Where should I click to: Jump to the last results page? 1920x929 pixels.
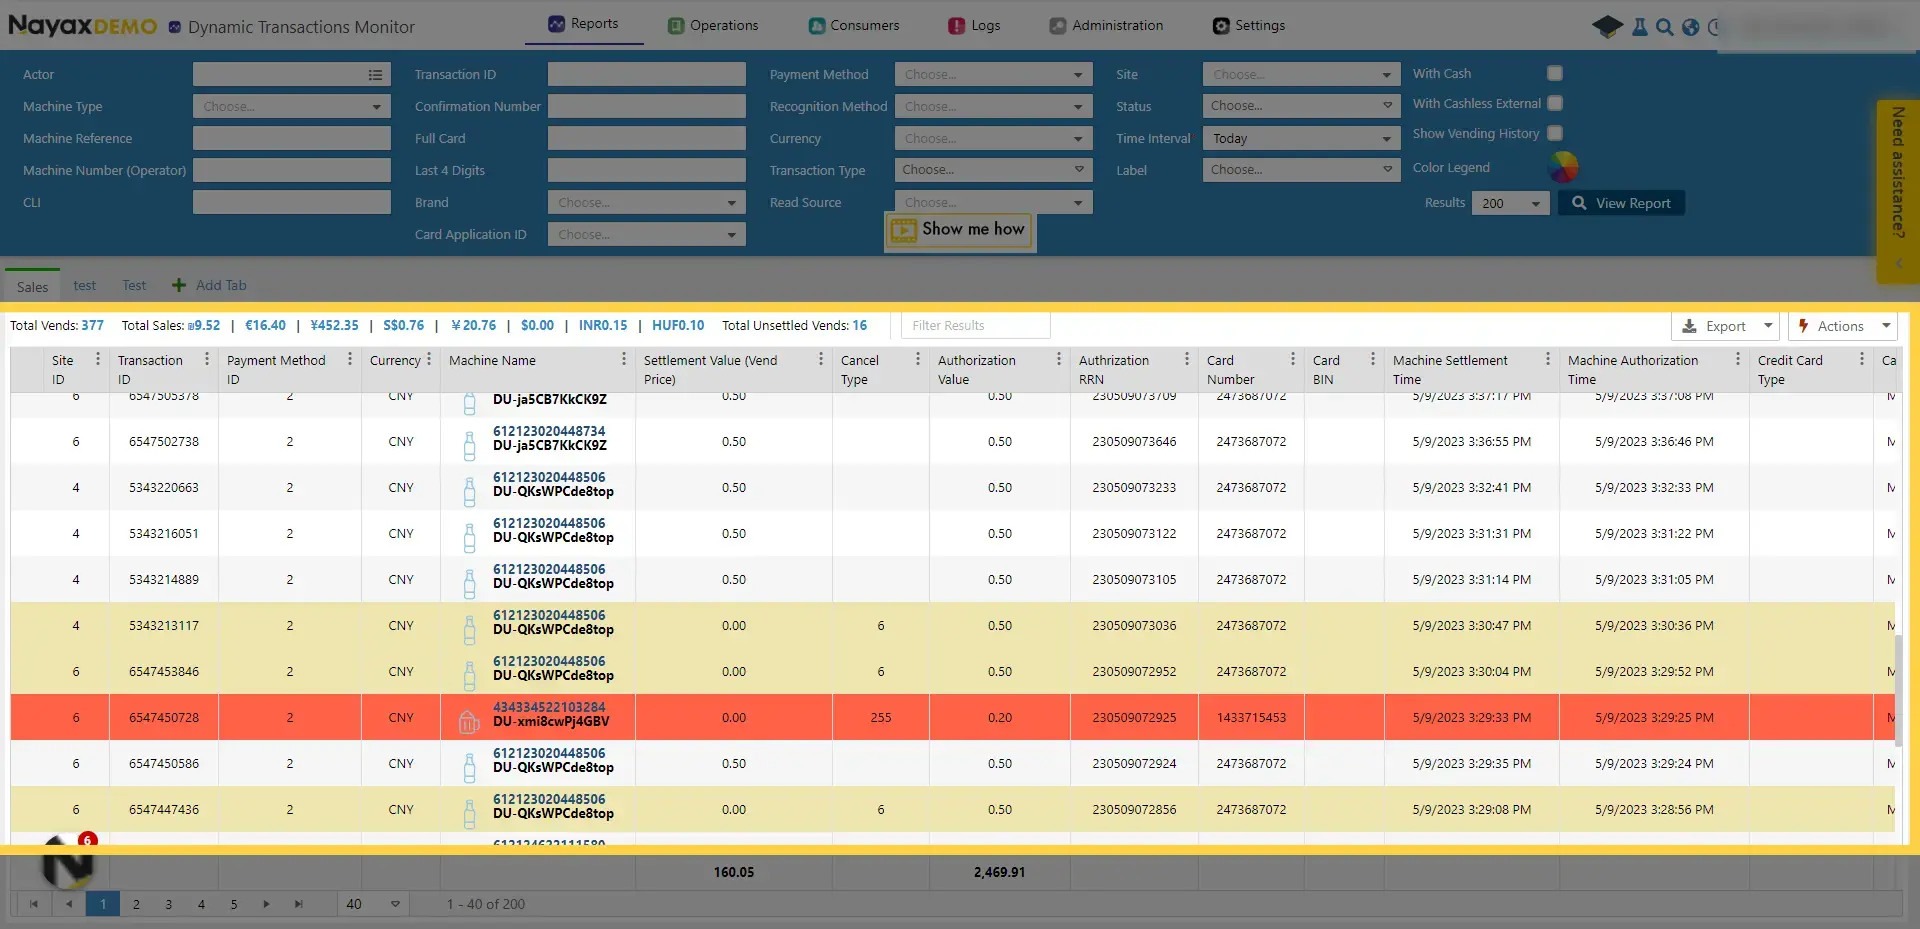click(x=298, y=904)
